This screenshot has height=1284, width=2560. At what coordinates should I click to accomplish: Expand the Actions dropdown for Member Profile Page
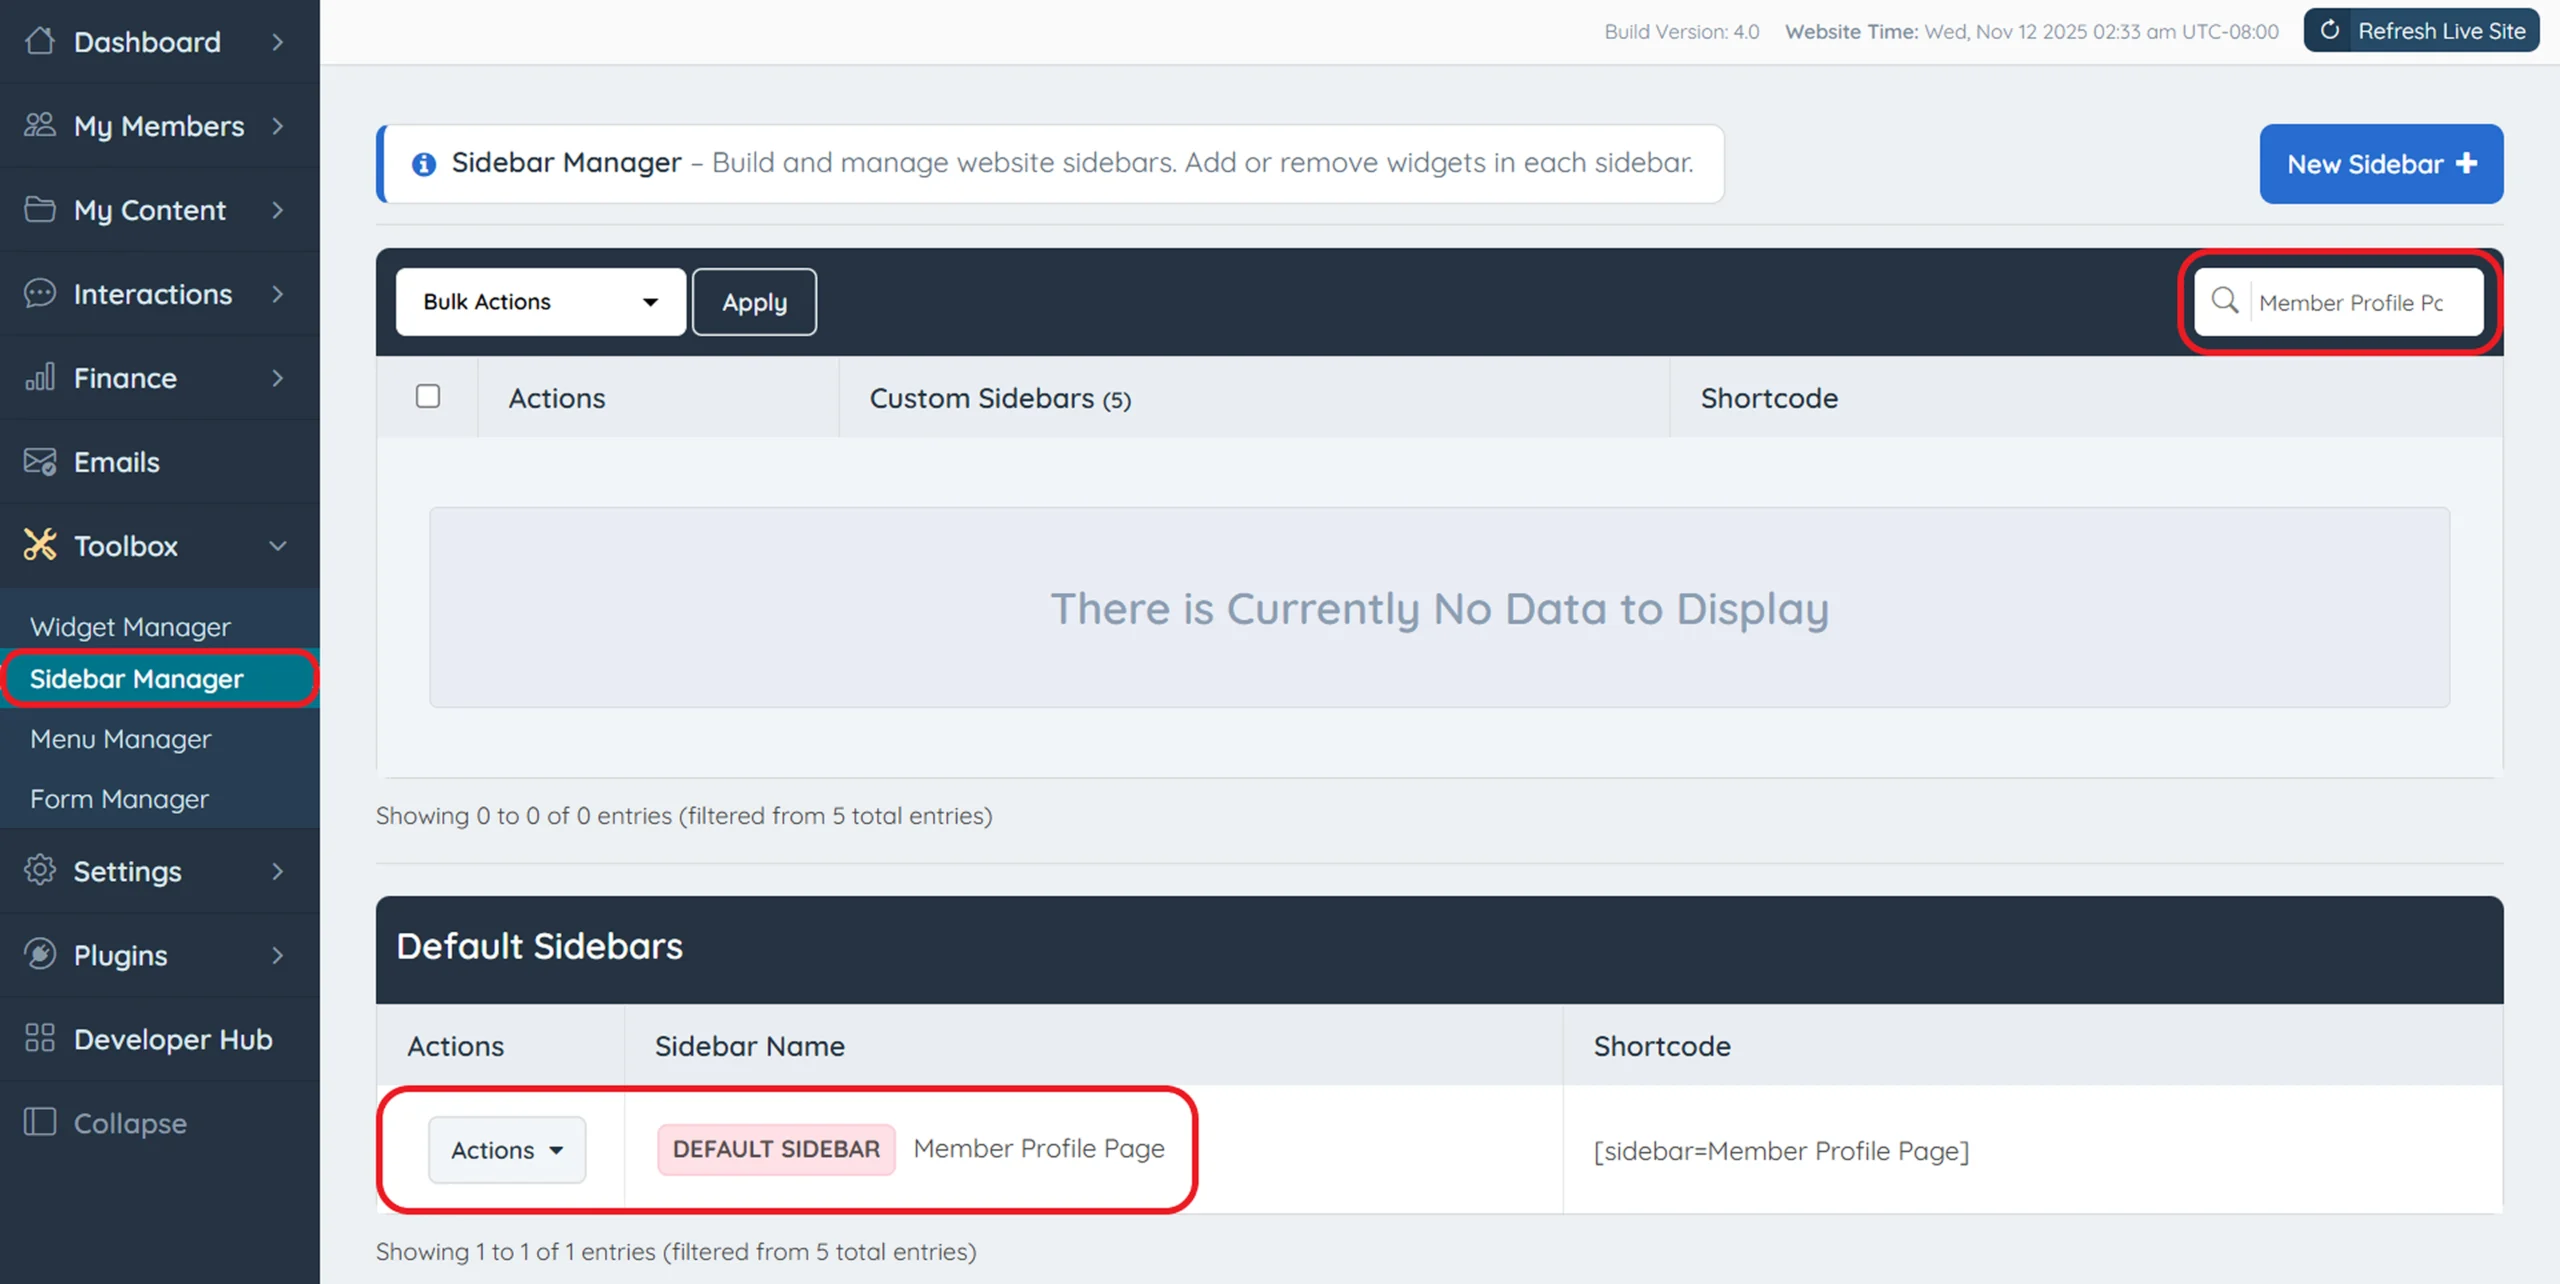[x=506, y=1149]
